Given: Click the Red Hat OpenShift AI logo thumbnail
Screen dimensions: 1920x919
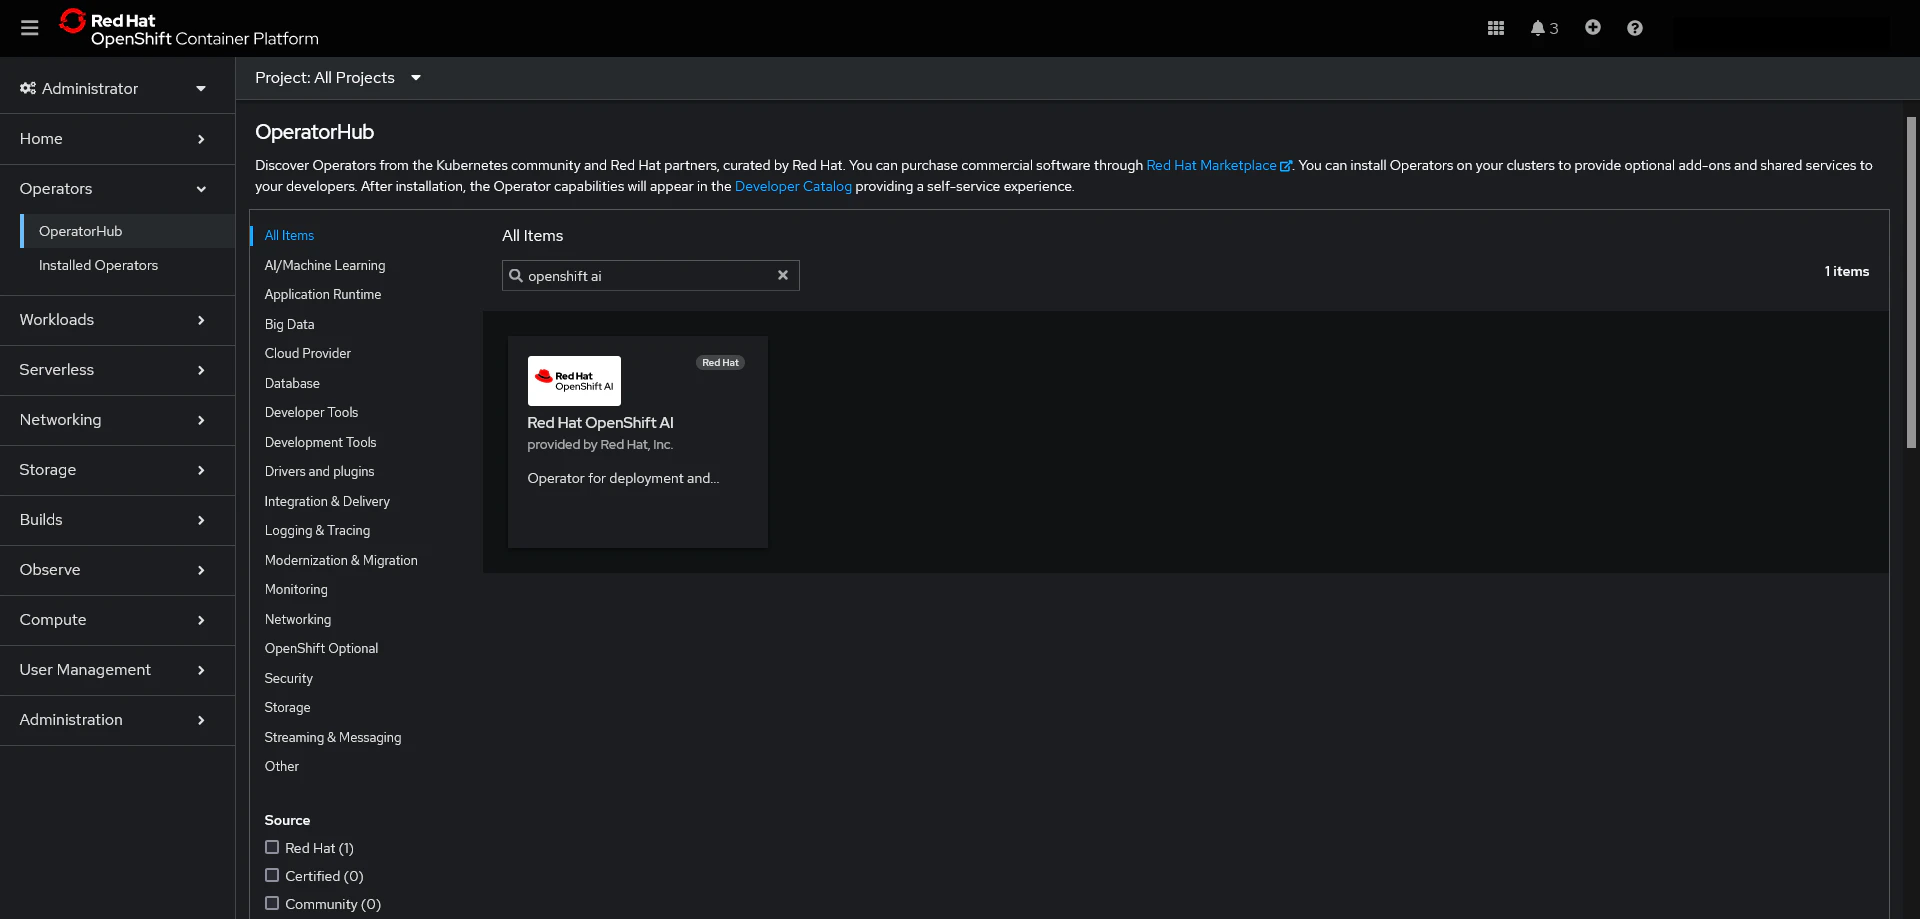Looking at the screenshot, I should click(574, 381).
